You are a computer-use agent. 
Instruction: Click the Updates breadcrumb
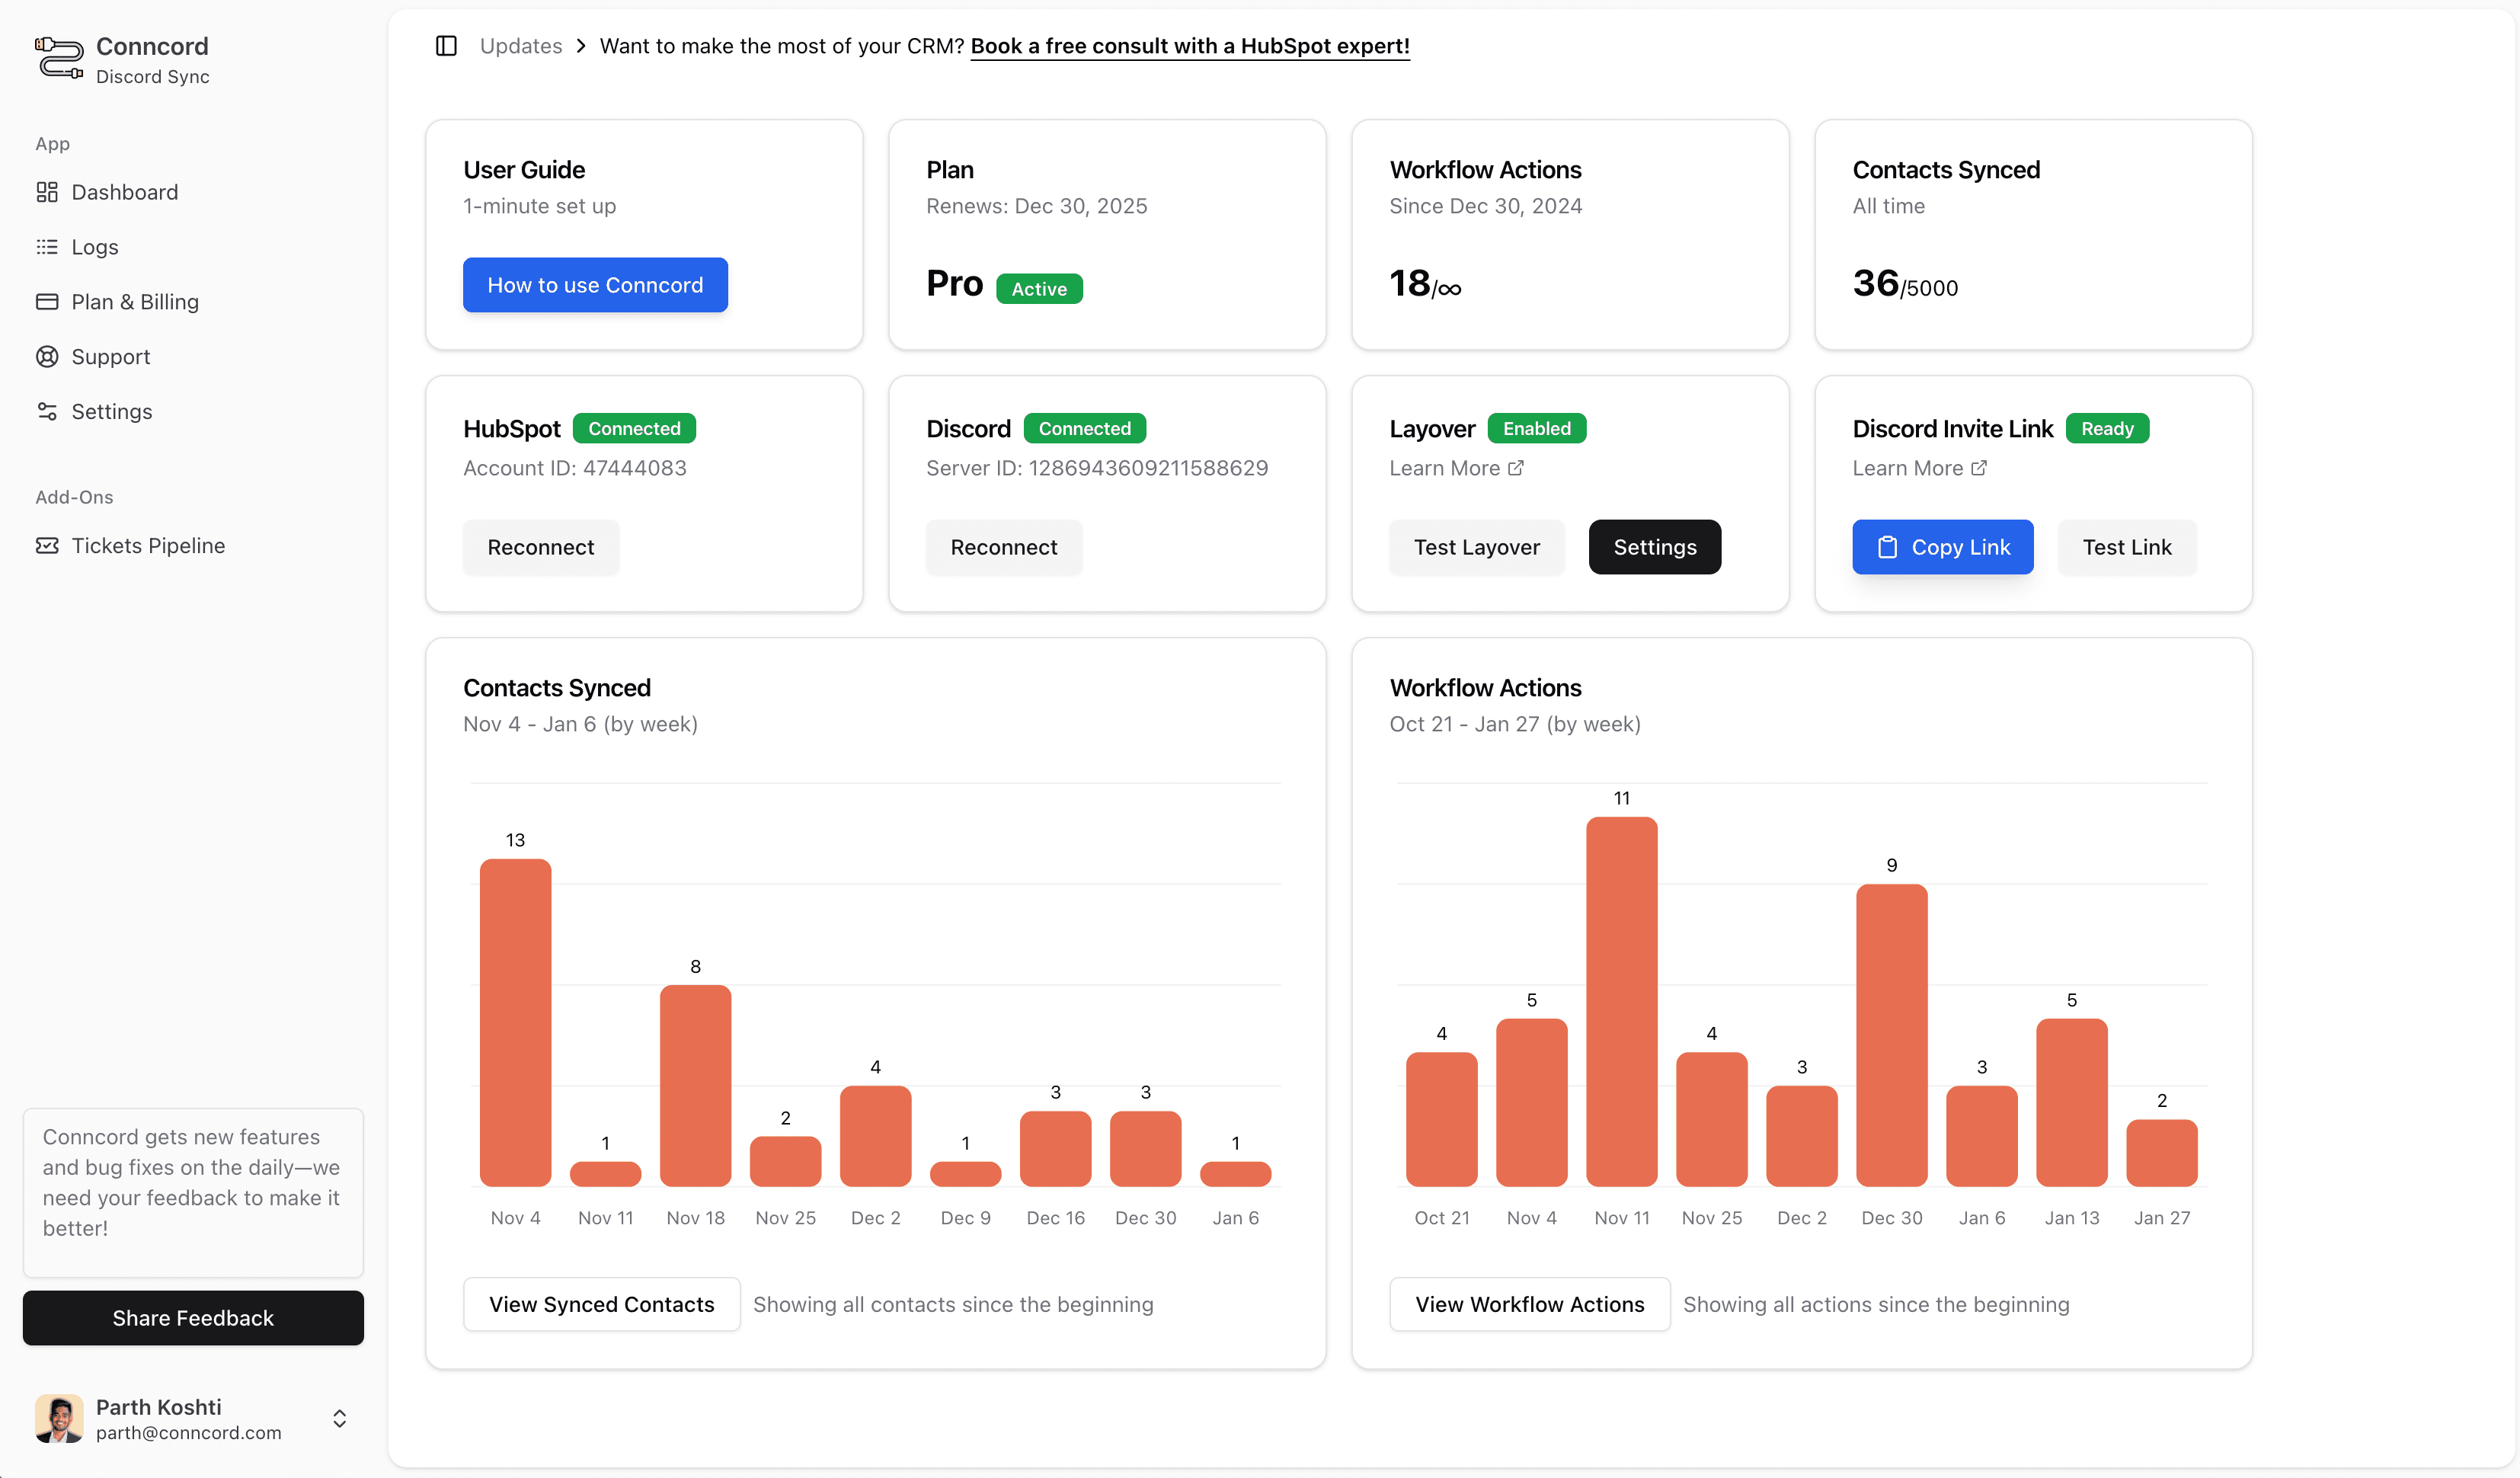[521, 46]
